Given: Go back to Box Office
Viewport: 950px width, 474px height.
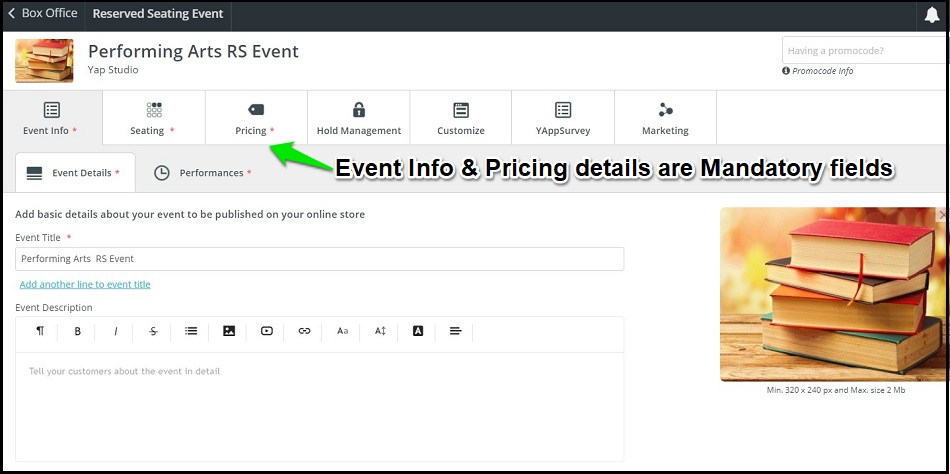Looking at the screenshot, I should coord(42,13).
